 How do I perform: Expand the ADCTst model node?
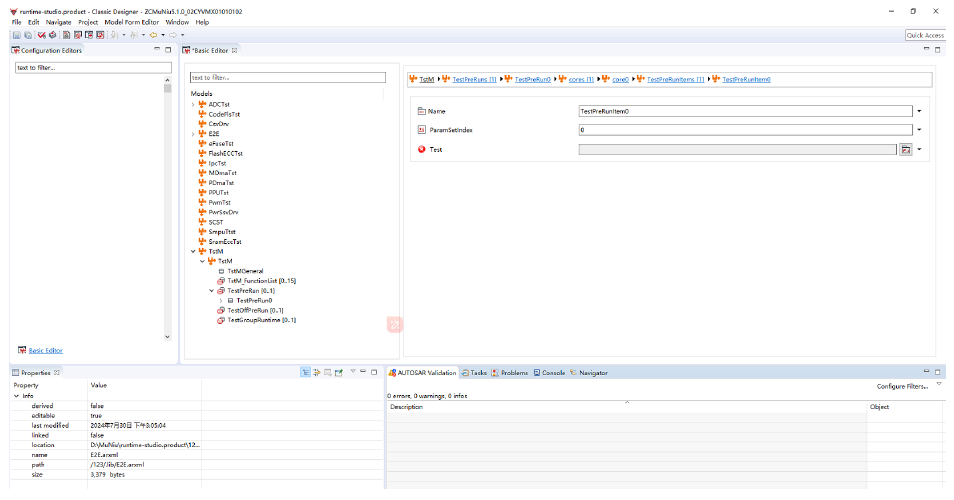pos(193,105)
